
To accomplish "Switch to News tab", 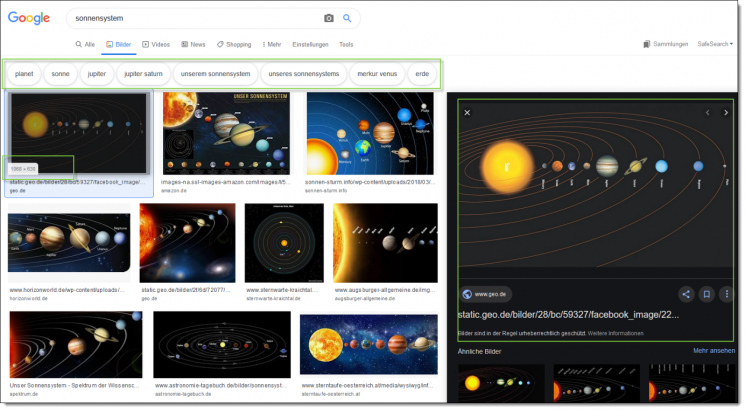I will point(193,44).
